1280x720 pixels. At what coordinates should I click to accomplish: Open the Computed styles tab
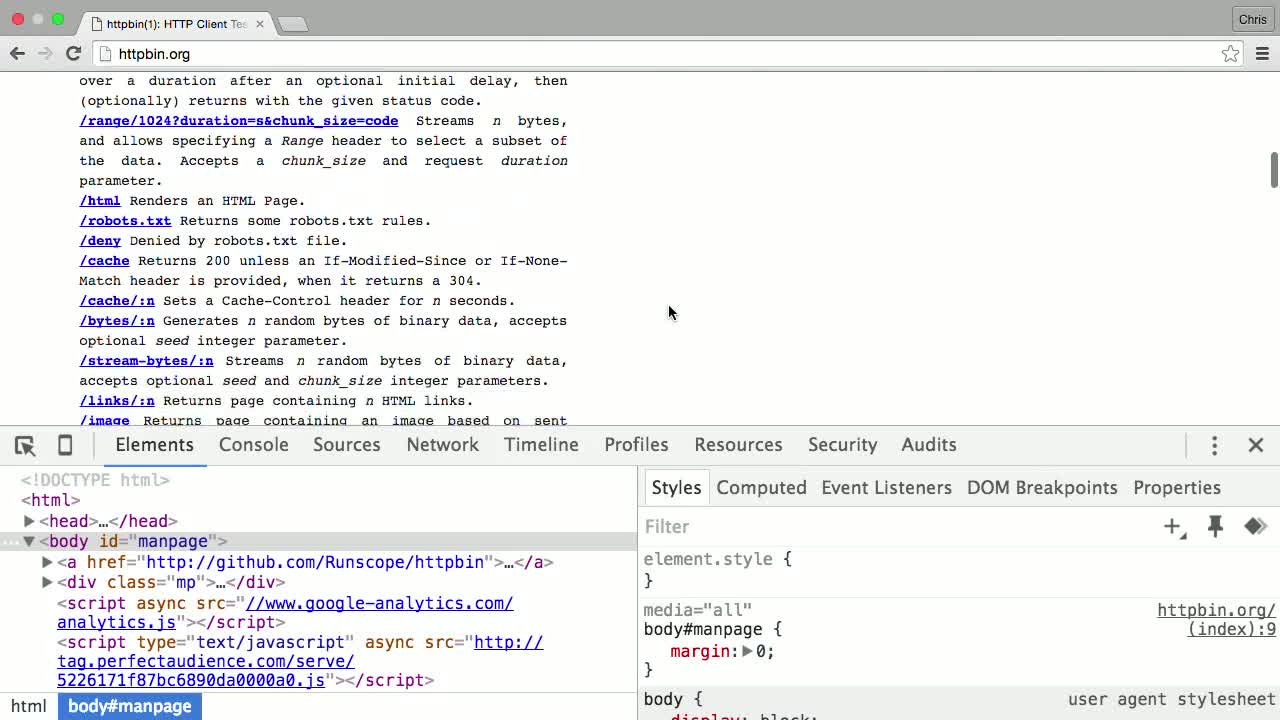click(761, 488)
